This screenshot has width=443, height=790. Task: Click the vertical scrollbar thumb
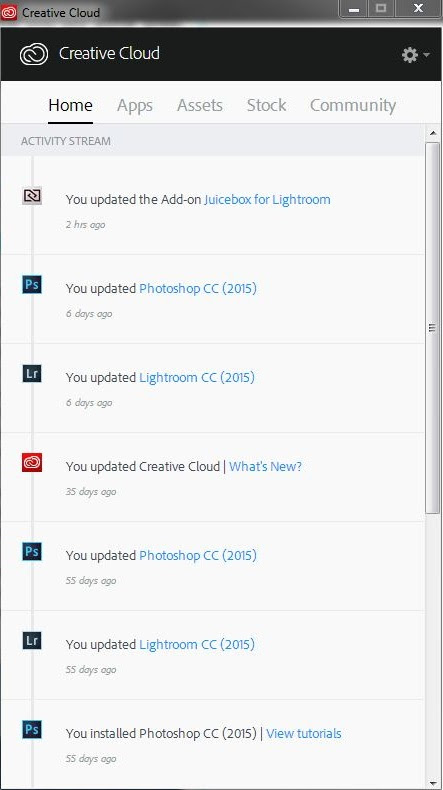coord(432,328)
